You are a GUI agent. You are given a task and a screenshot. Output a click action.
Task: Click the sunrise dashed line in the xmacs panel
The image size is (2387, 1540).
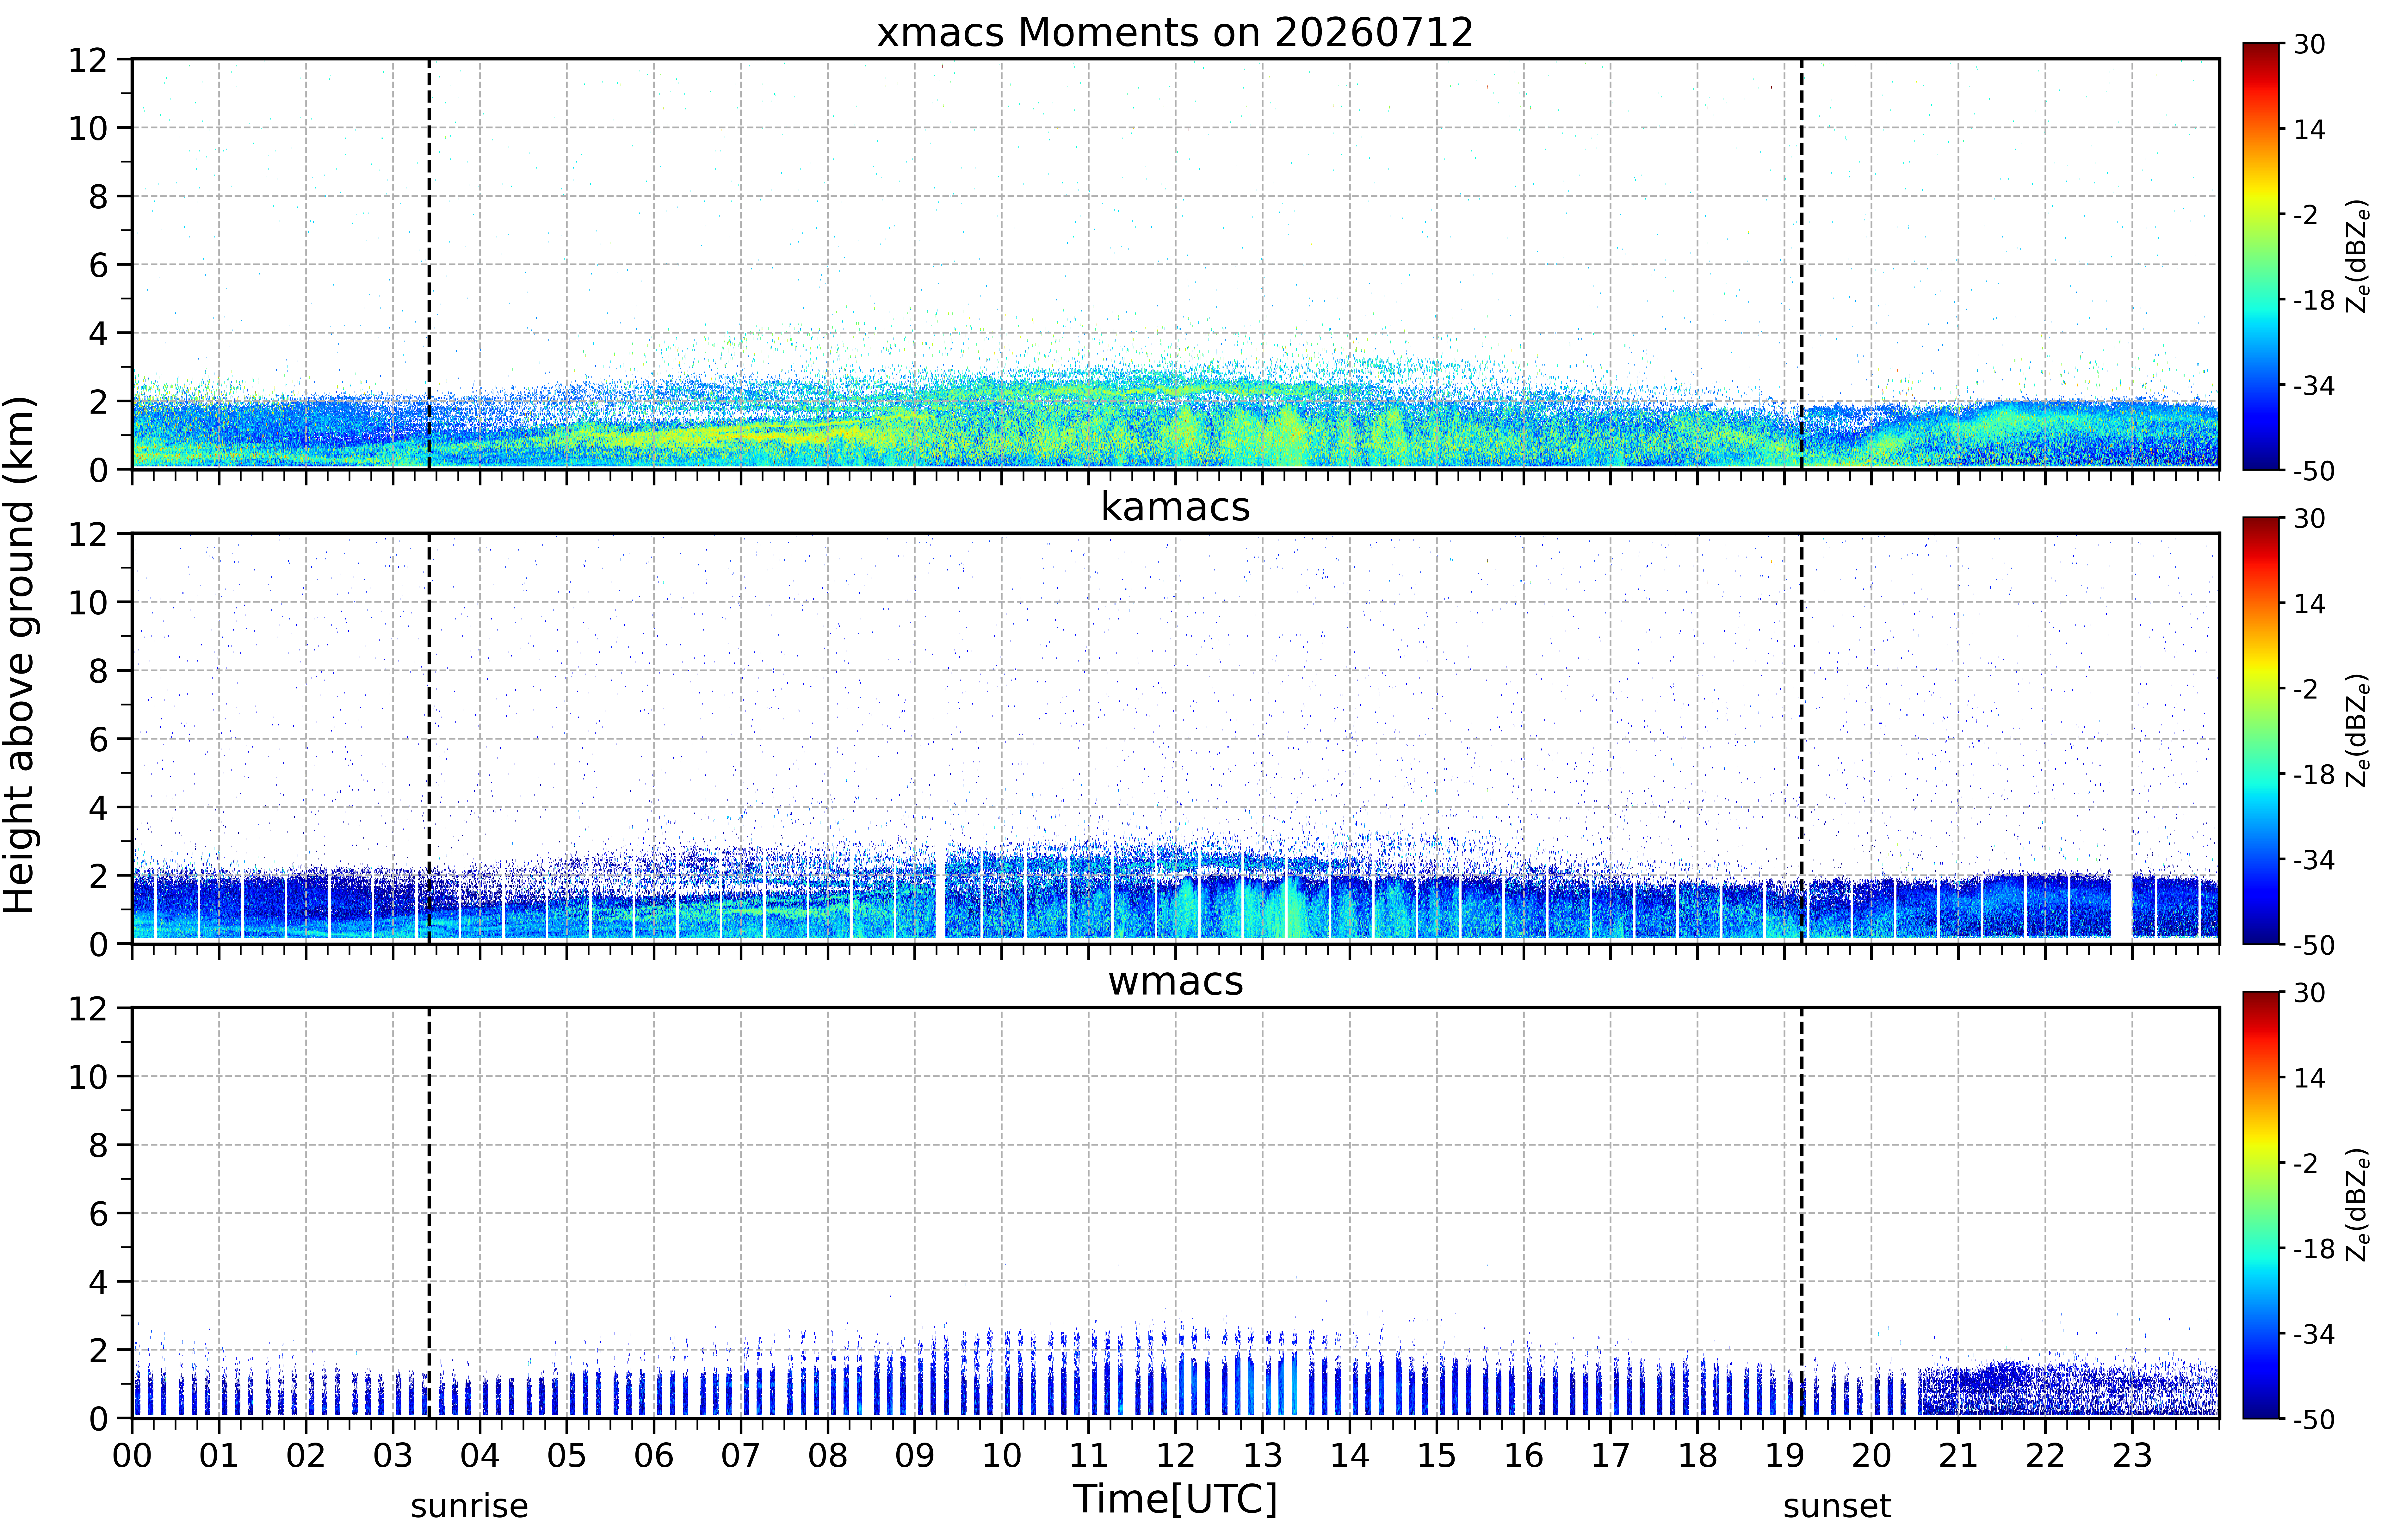pyautogui.click(x=429, y=264)
